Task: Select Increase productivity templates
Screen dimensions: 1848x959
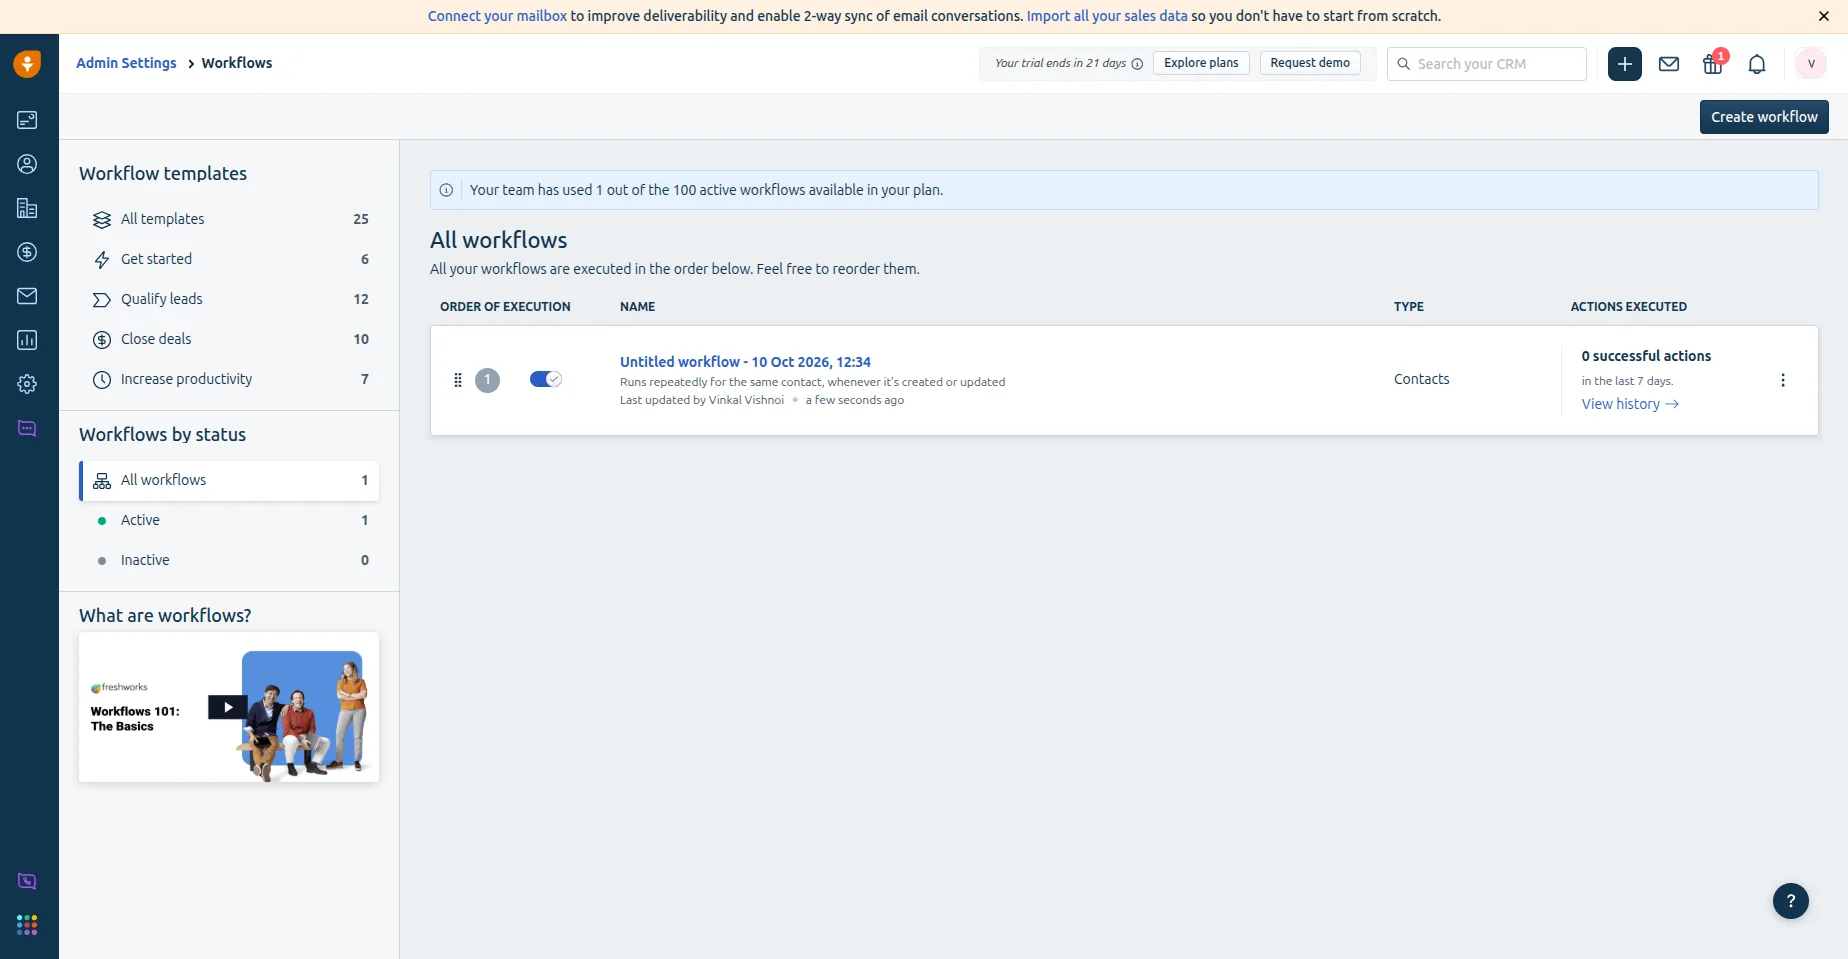Action: click(x=229, y=379)
